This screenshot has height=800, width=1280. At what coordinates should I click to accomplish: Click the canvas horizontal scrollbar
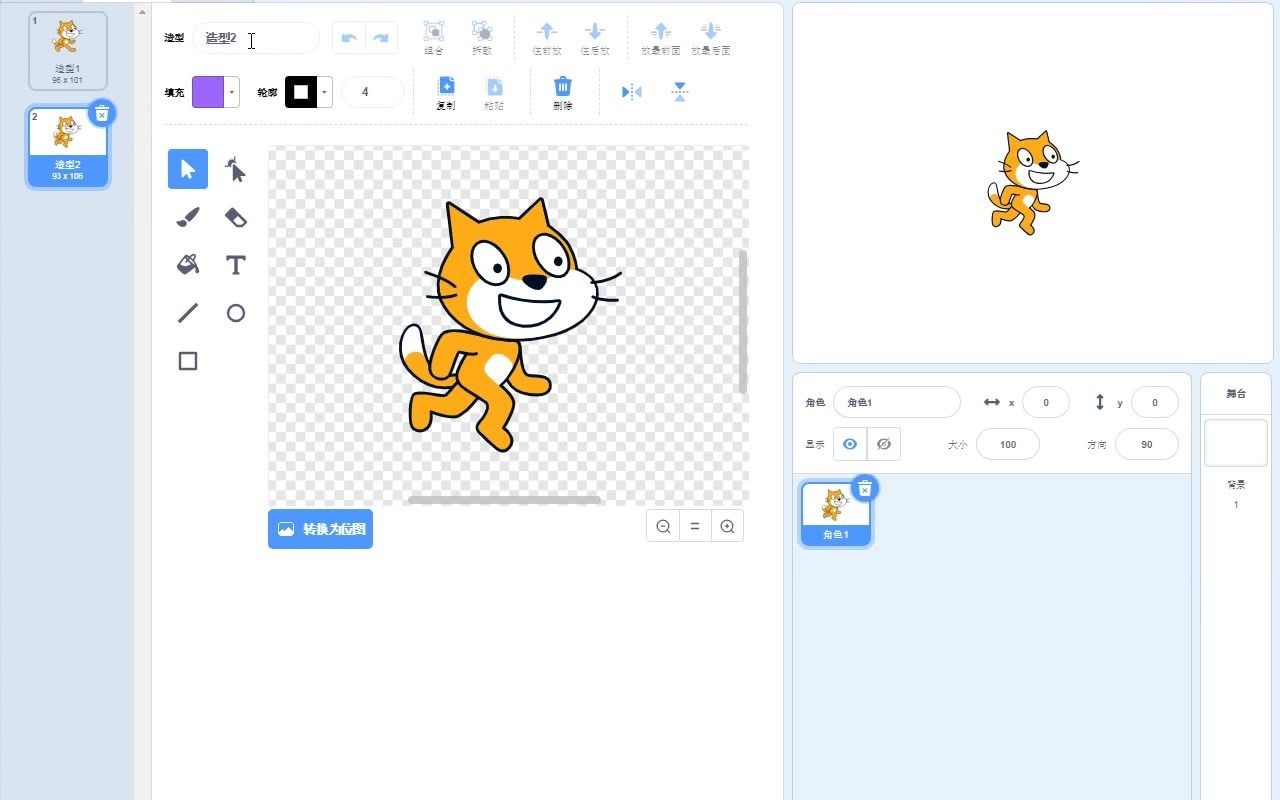(x=504, y=499)
